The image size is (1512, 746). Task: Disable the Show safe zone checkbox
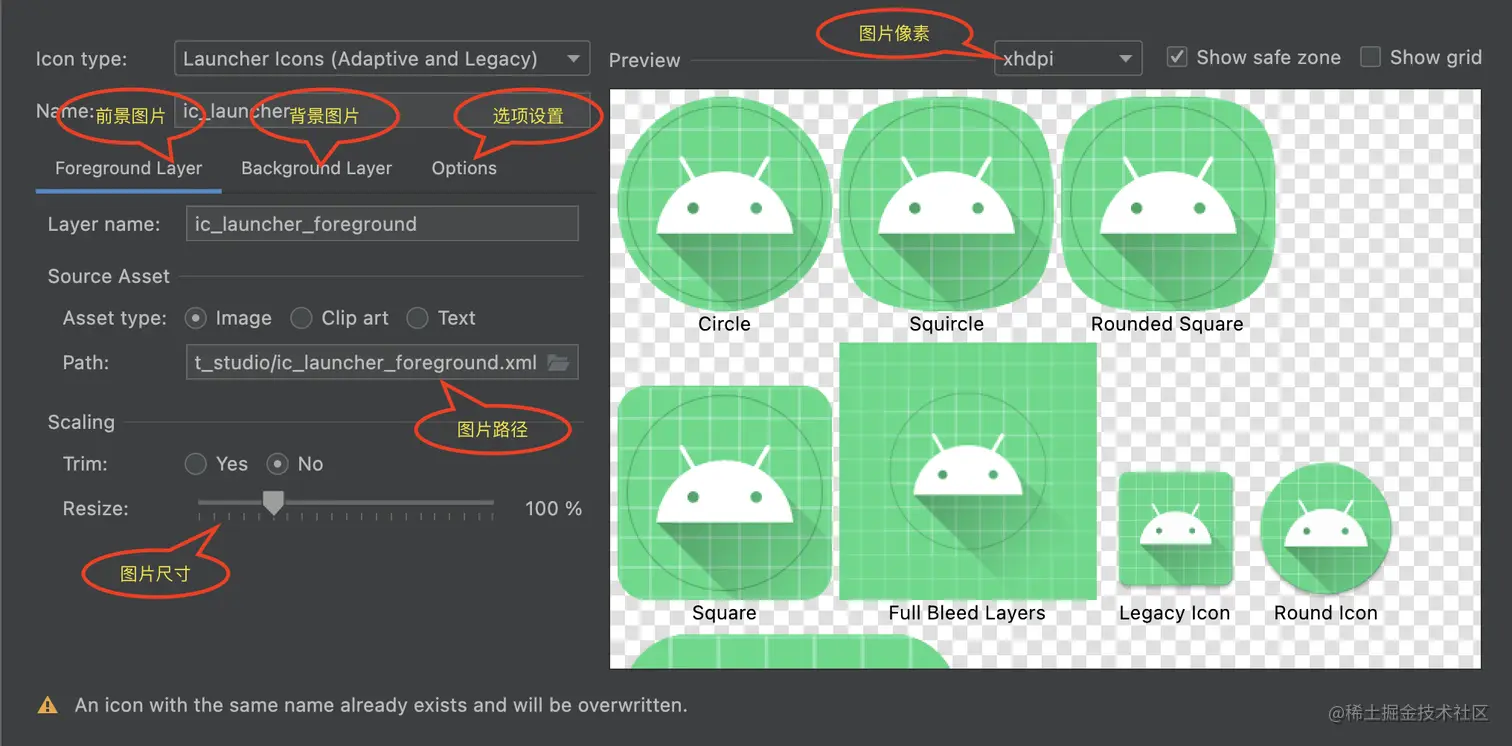(x=1177, y=57)
